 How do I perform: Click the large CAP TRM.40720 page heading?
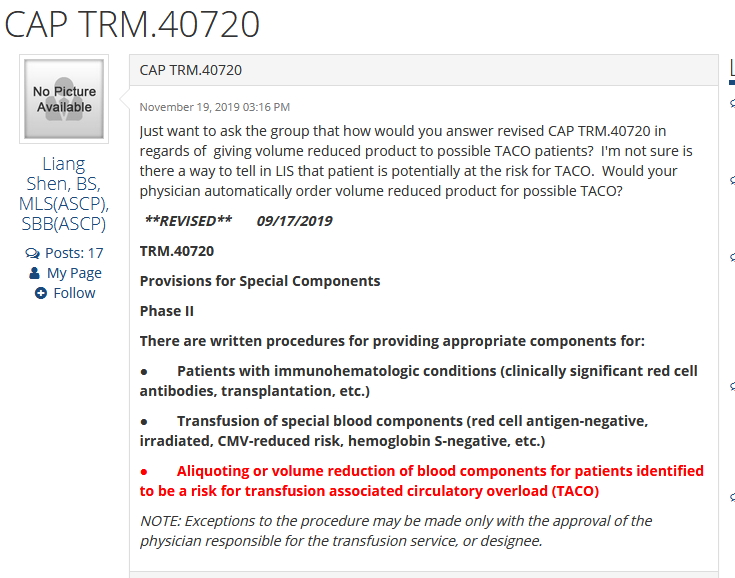point(132,23)
